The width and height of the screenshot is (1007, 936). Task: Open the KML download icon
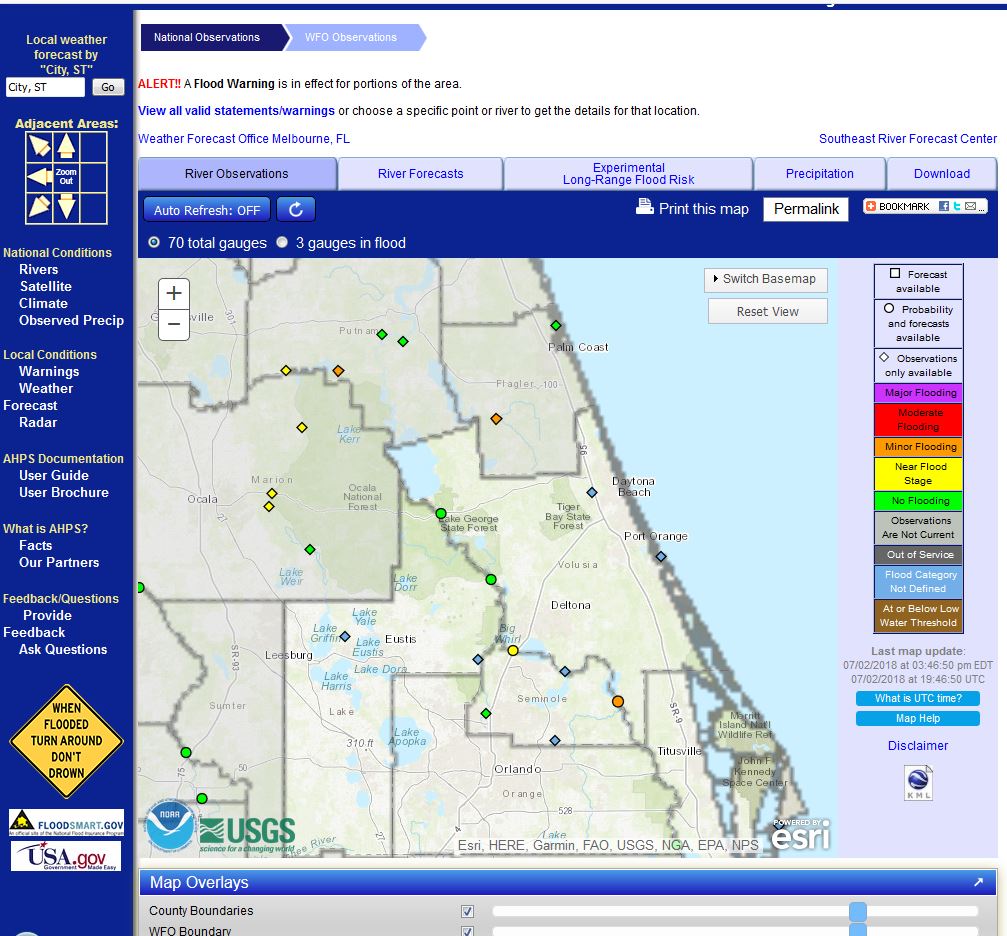click(918, 782)
